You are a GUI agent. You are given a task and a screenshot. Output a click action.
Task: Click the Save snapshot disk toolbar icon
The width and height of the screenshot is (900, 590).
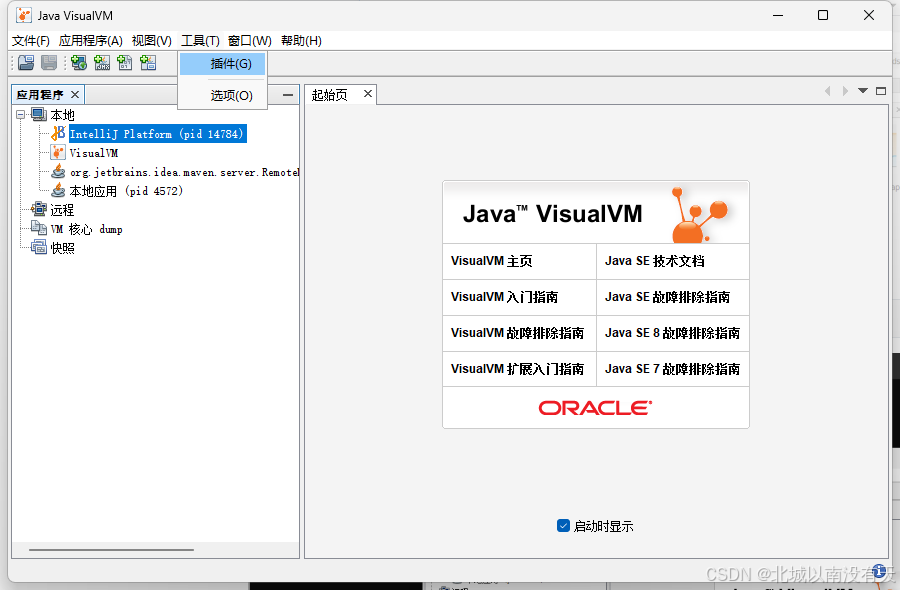point(49,63)
